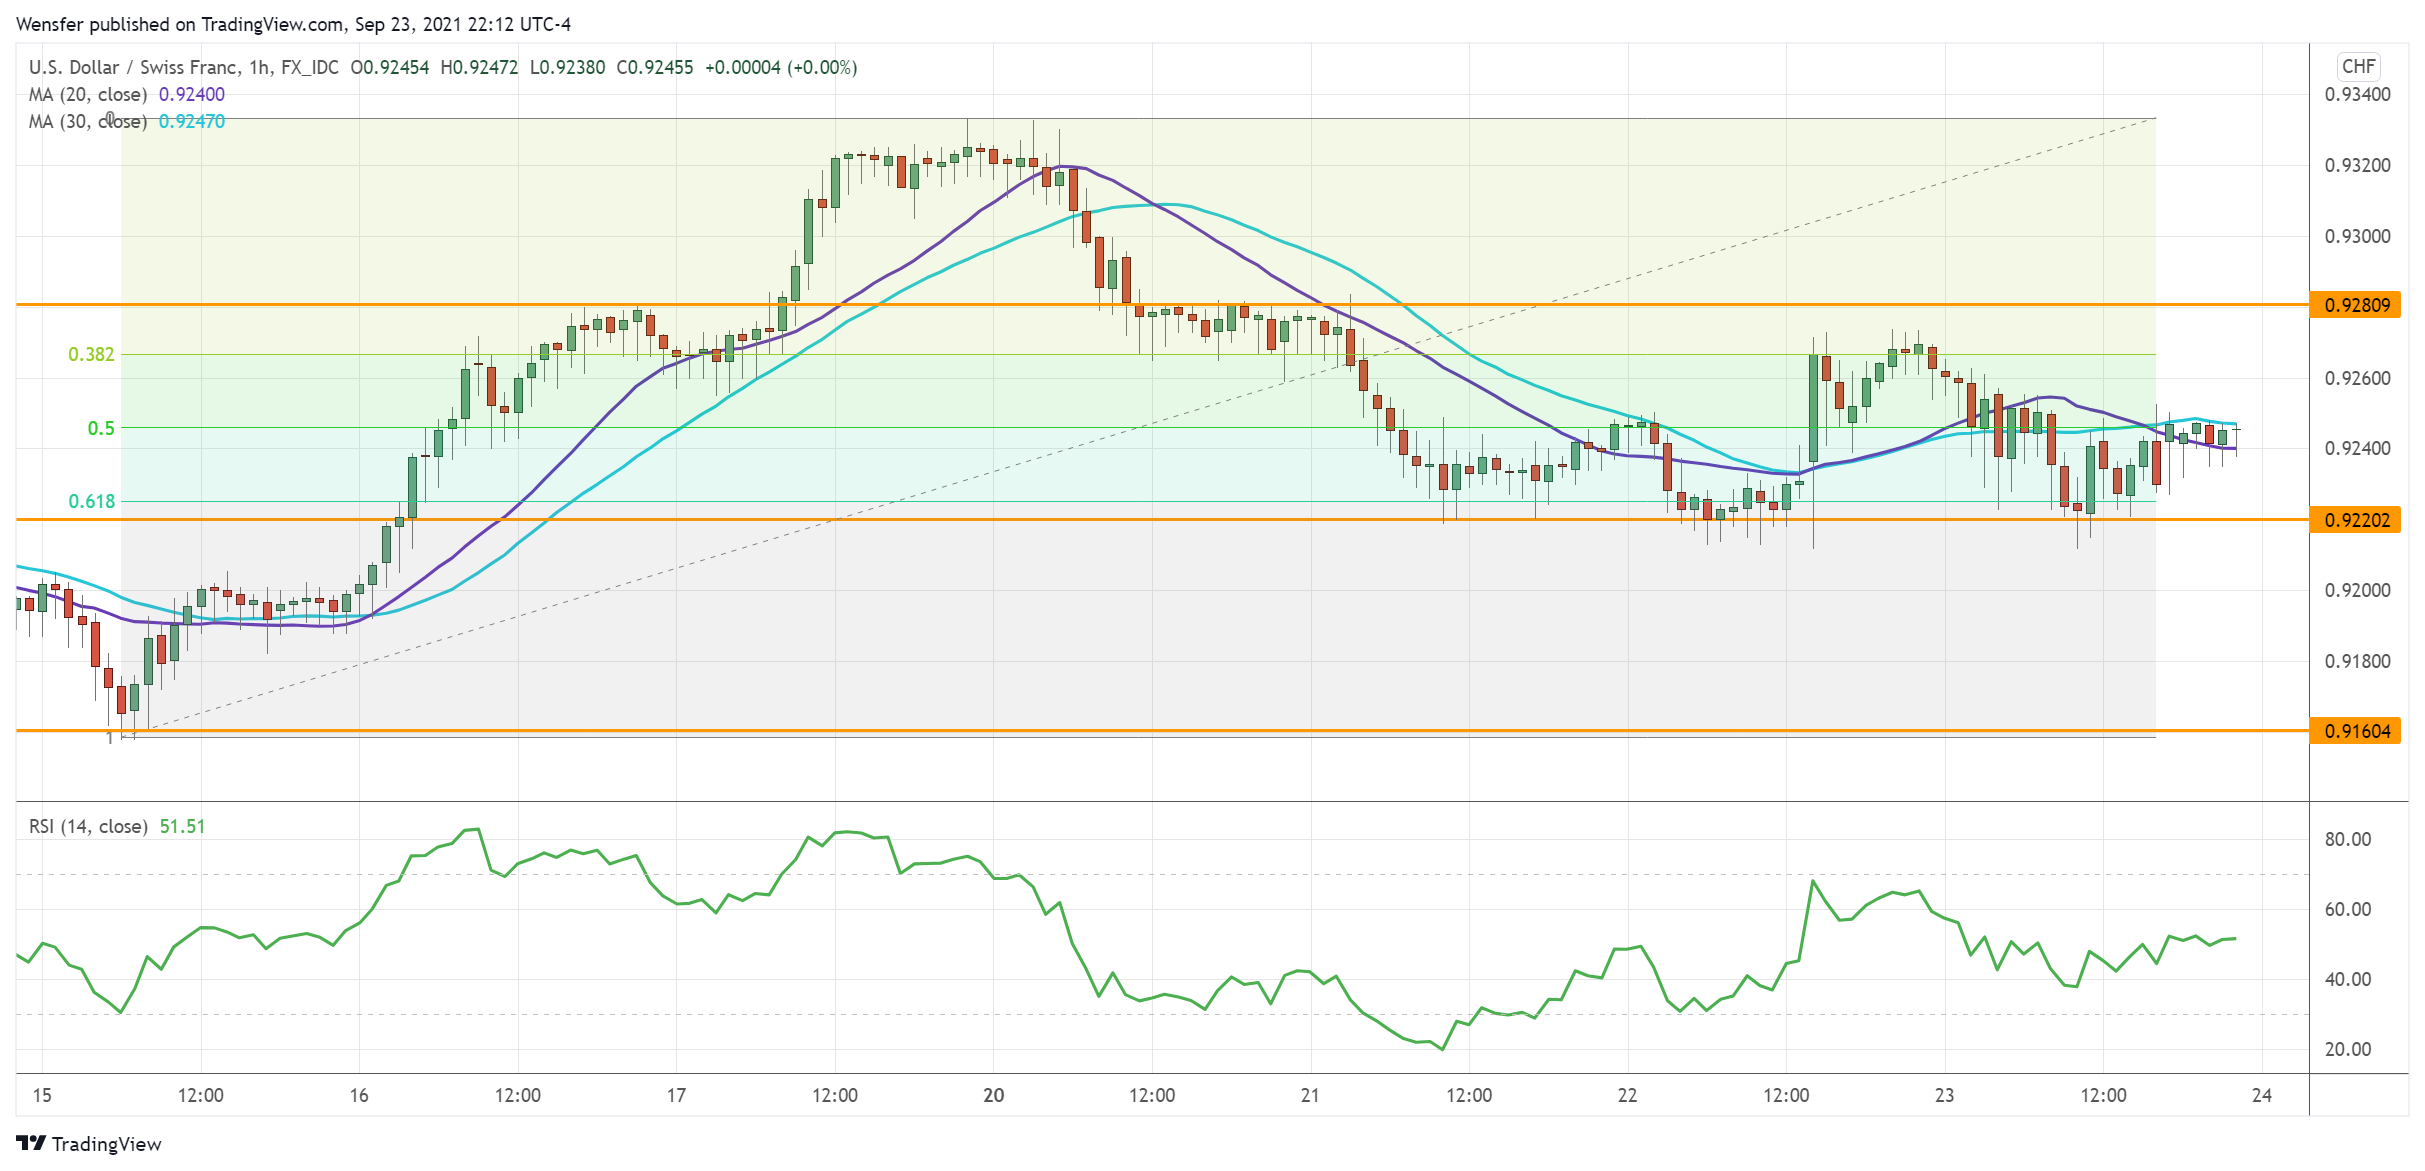Select the RSI (14, close) indicator label
2425x1171 pixels.
tap(88, 827)
